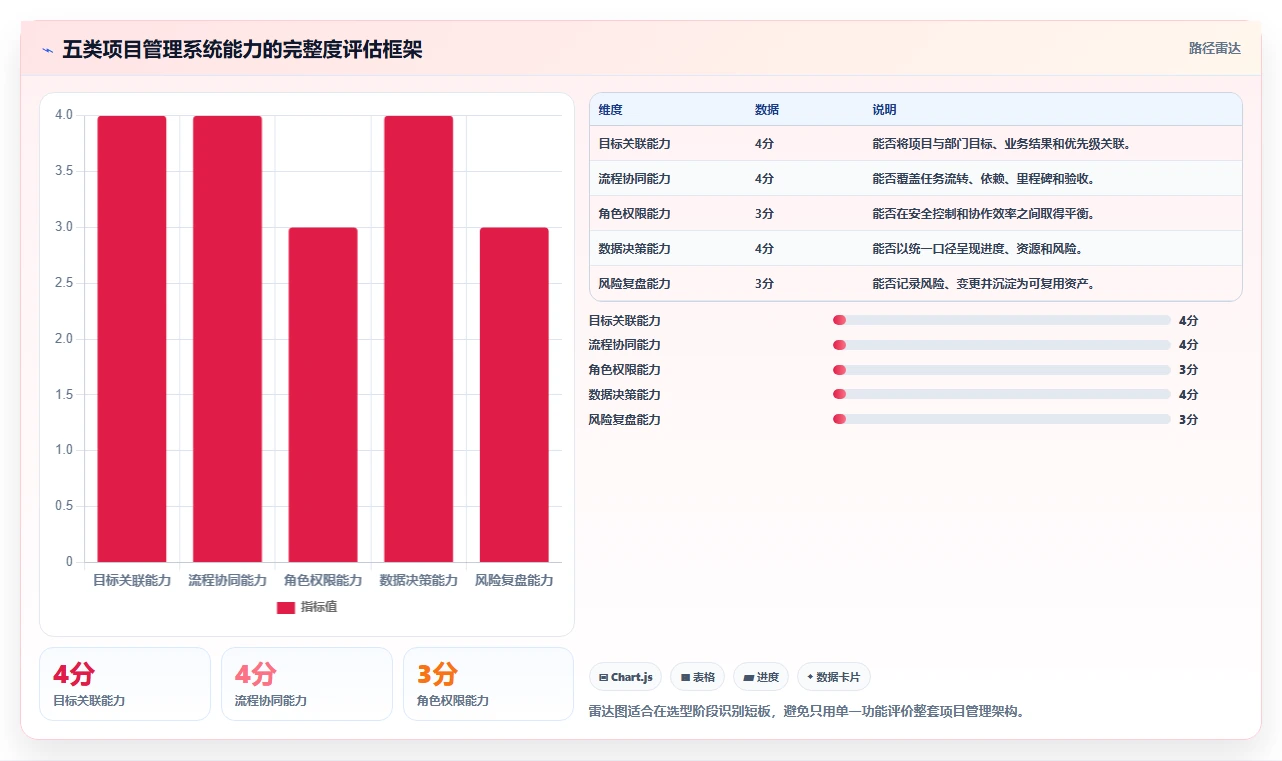Image resolution: width=1282 pixels, height=761 pixels.
Task: Click the 目标关联能力 progress bar
Action: click(1001, 320)
